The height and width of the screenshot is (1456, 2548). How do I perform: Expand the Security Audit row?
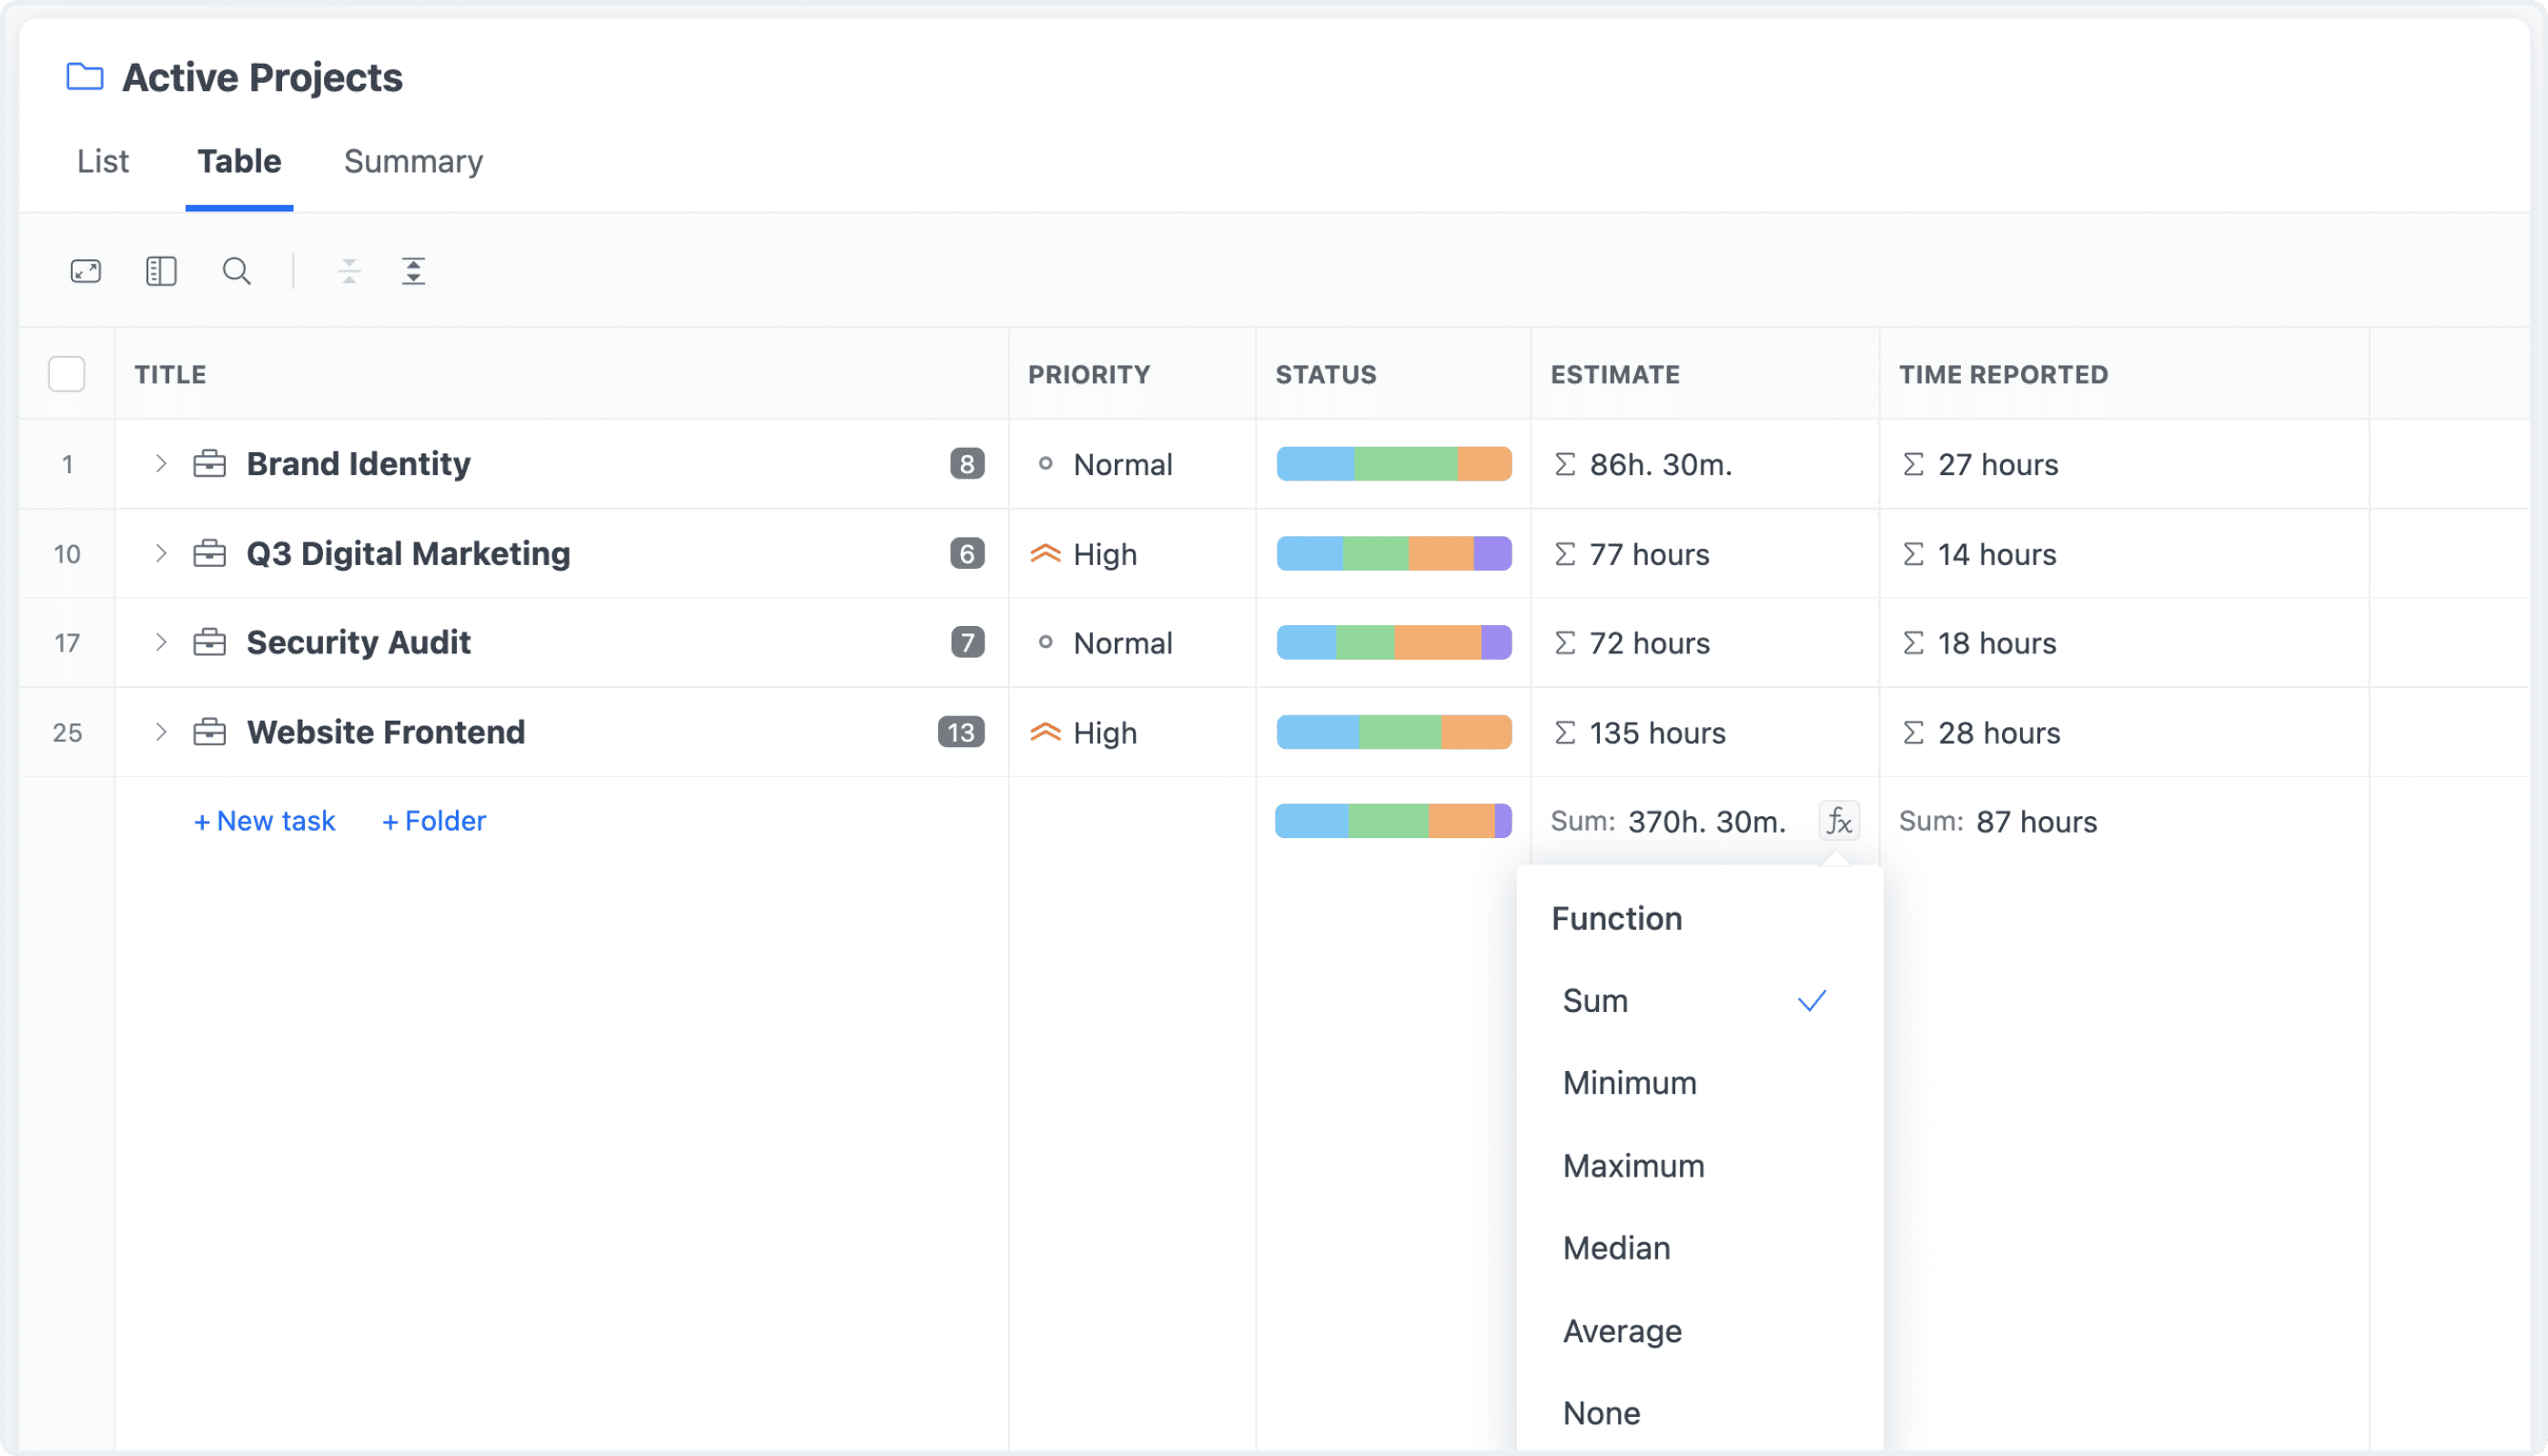click(x=160, y=642)
